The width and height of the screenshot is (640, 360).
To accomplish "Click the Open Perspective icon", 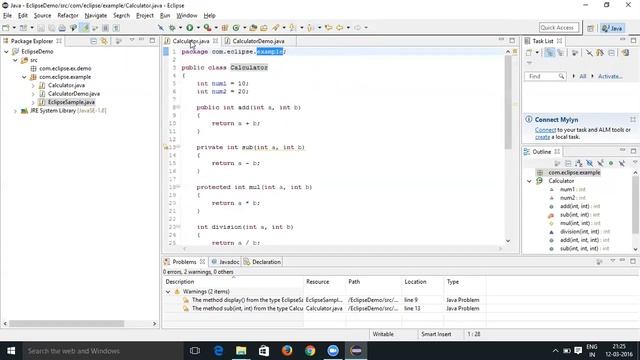I will [590, 28].
